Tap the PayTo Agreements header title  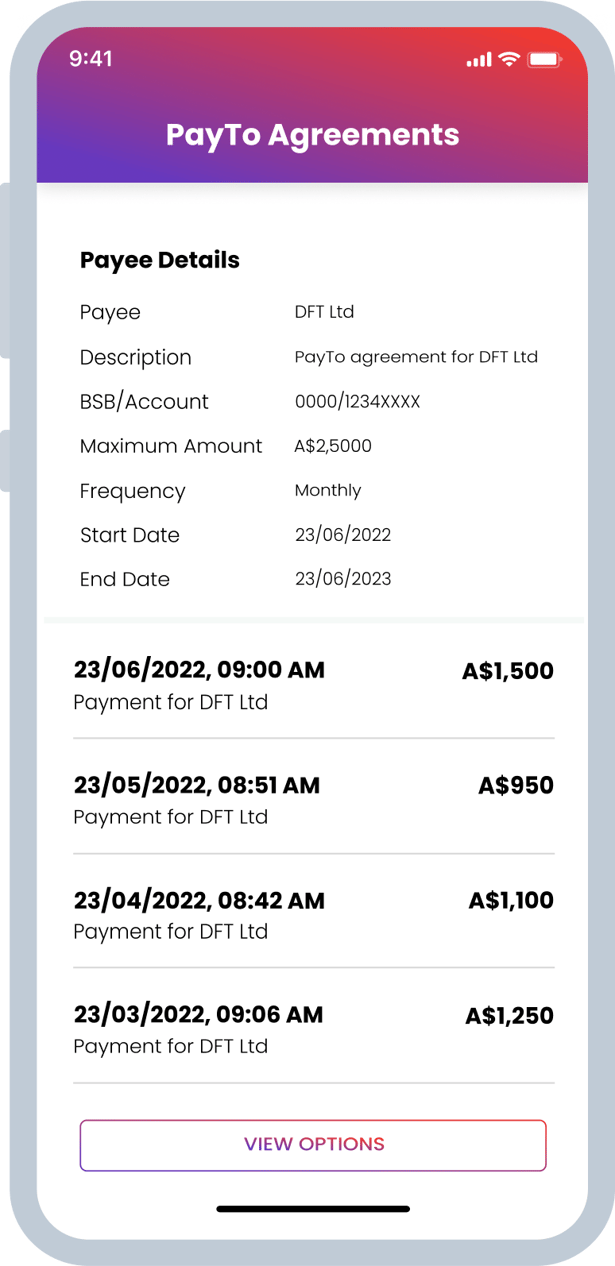(312, 135)
